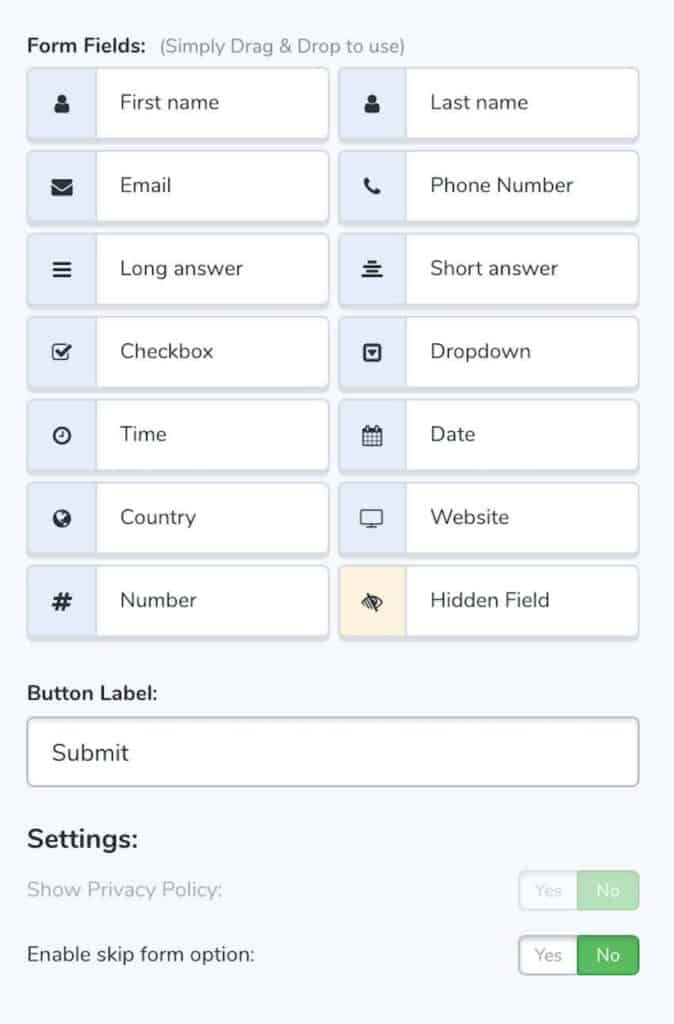Switch Show Privacy Policy to Yes

tap(548, 890)
